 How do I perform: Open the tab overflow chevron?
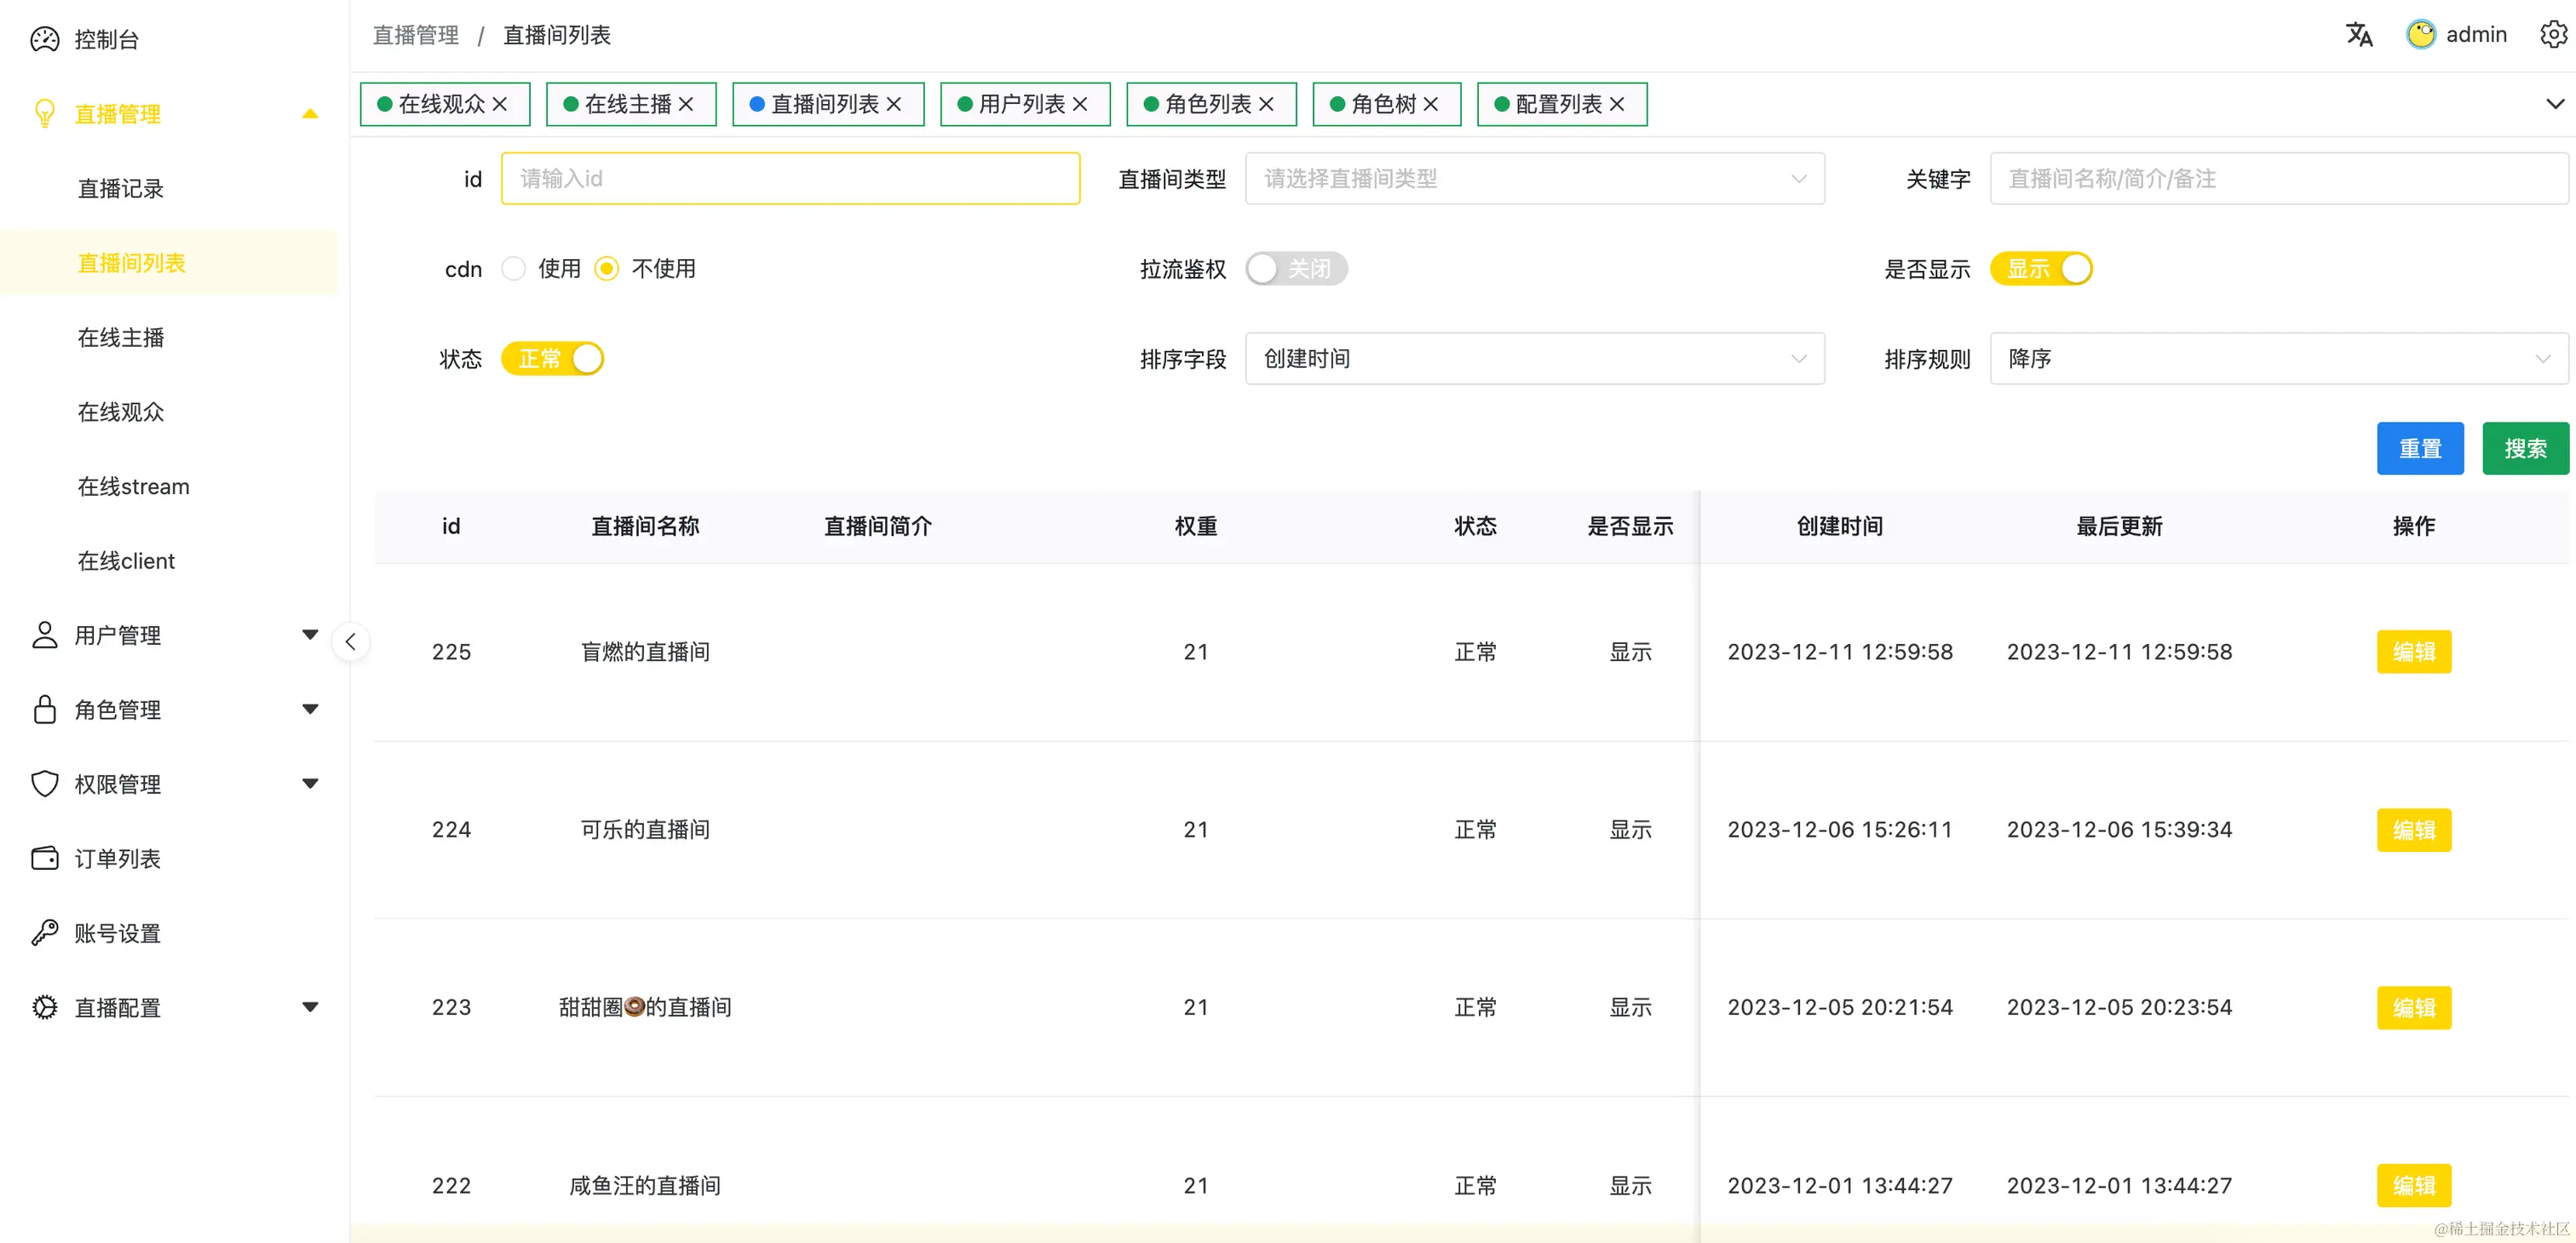[2555, 104]
